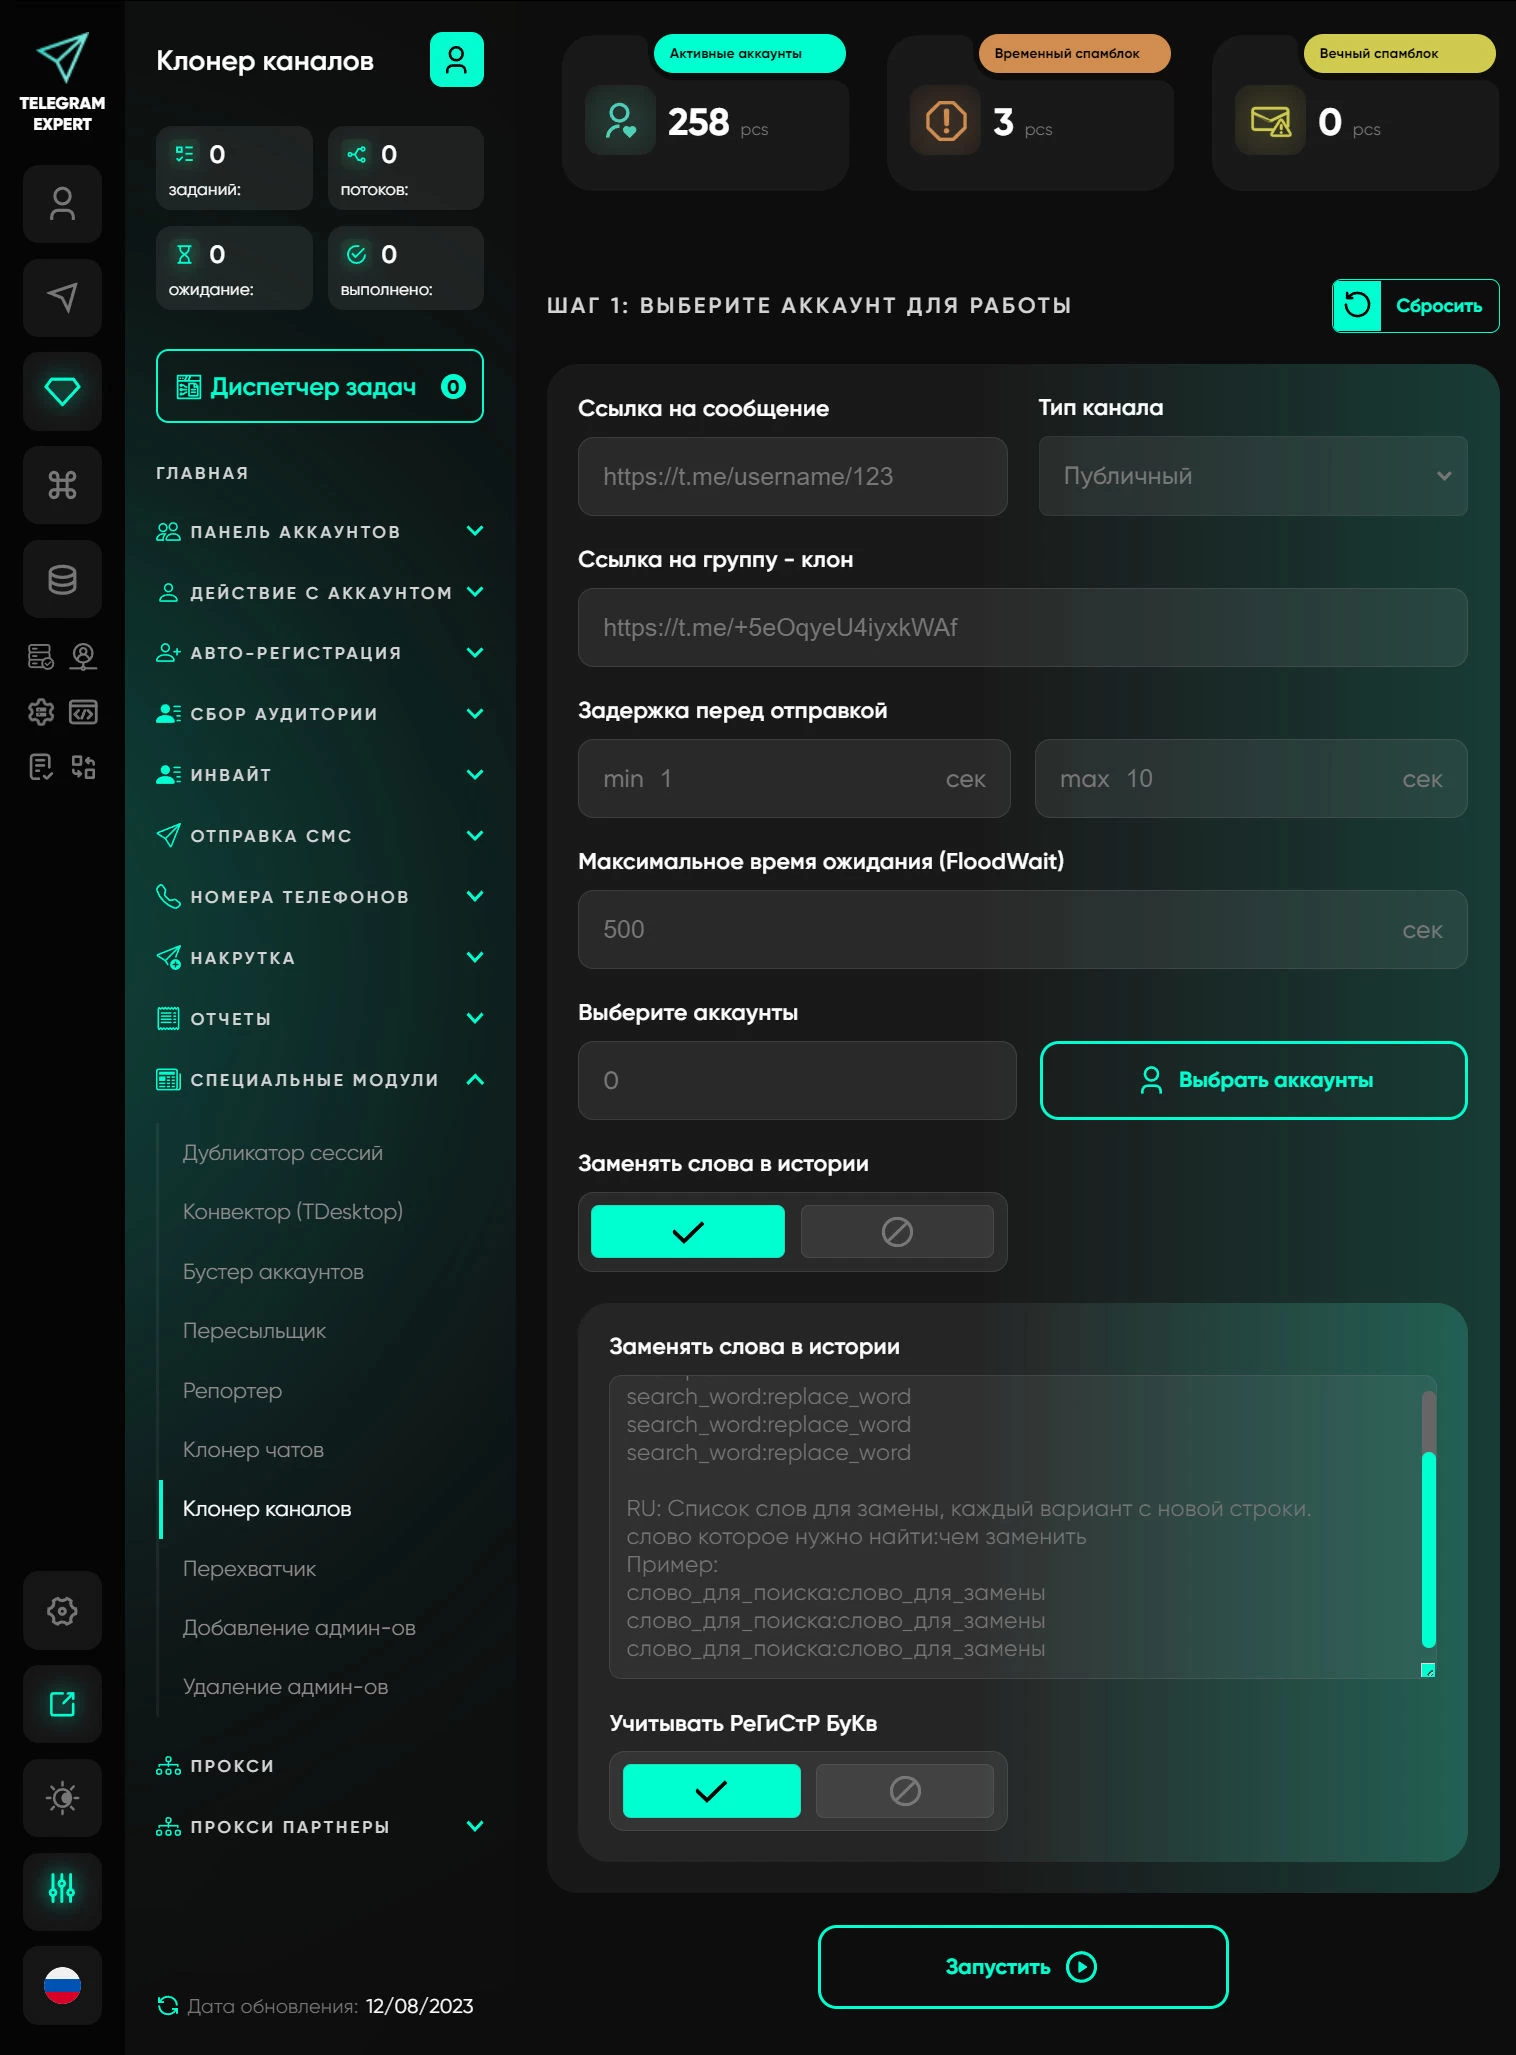The image size is (1516, 2055).
Task: Click the QR scan small icon
Action: point(84,767)
